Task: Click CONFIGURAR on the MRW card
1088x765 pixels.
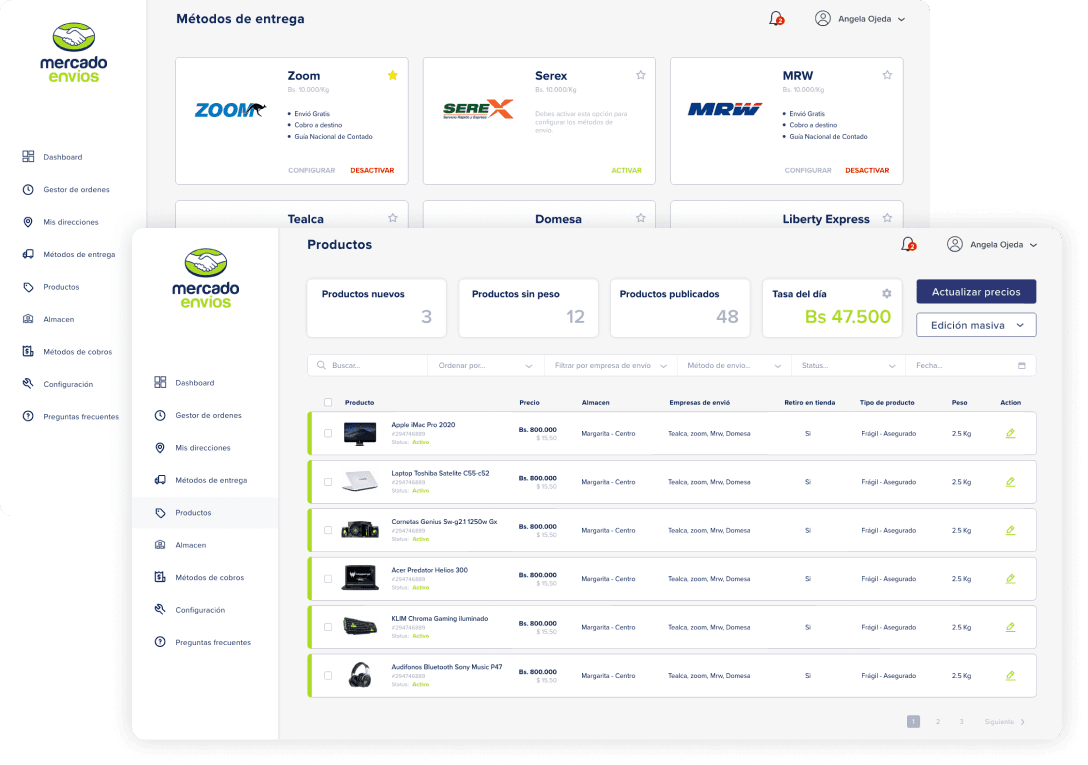Action: (x=808, y=170)
